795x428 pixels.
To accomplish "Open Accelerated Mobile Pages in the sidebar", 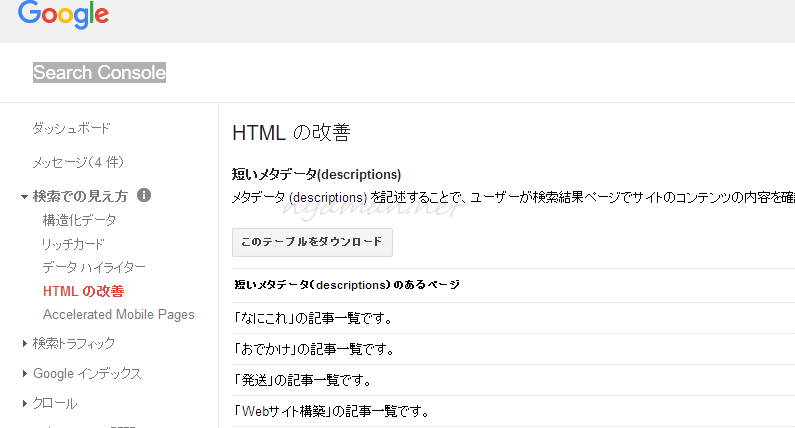I will click(x=119, y=315).
